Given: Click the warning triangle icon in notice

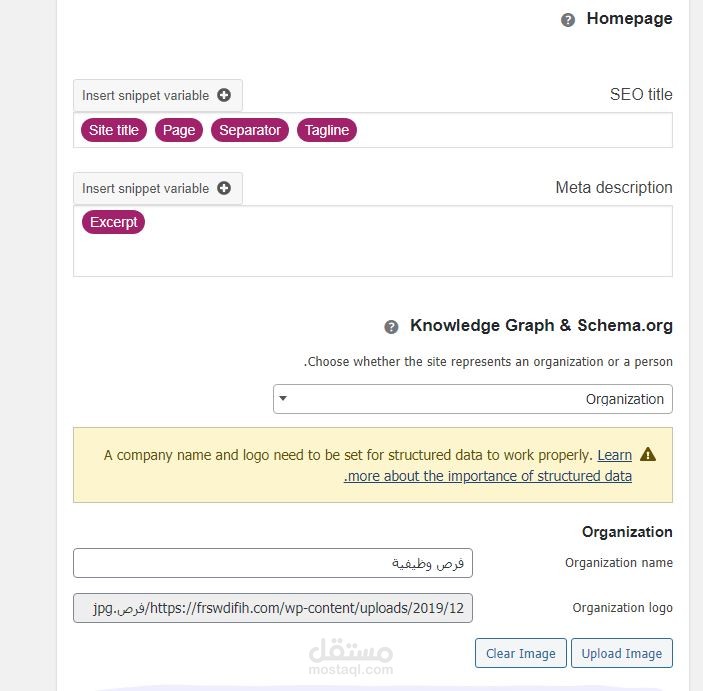Looking at the screenshot, I should coord(648,455).
